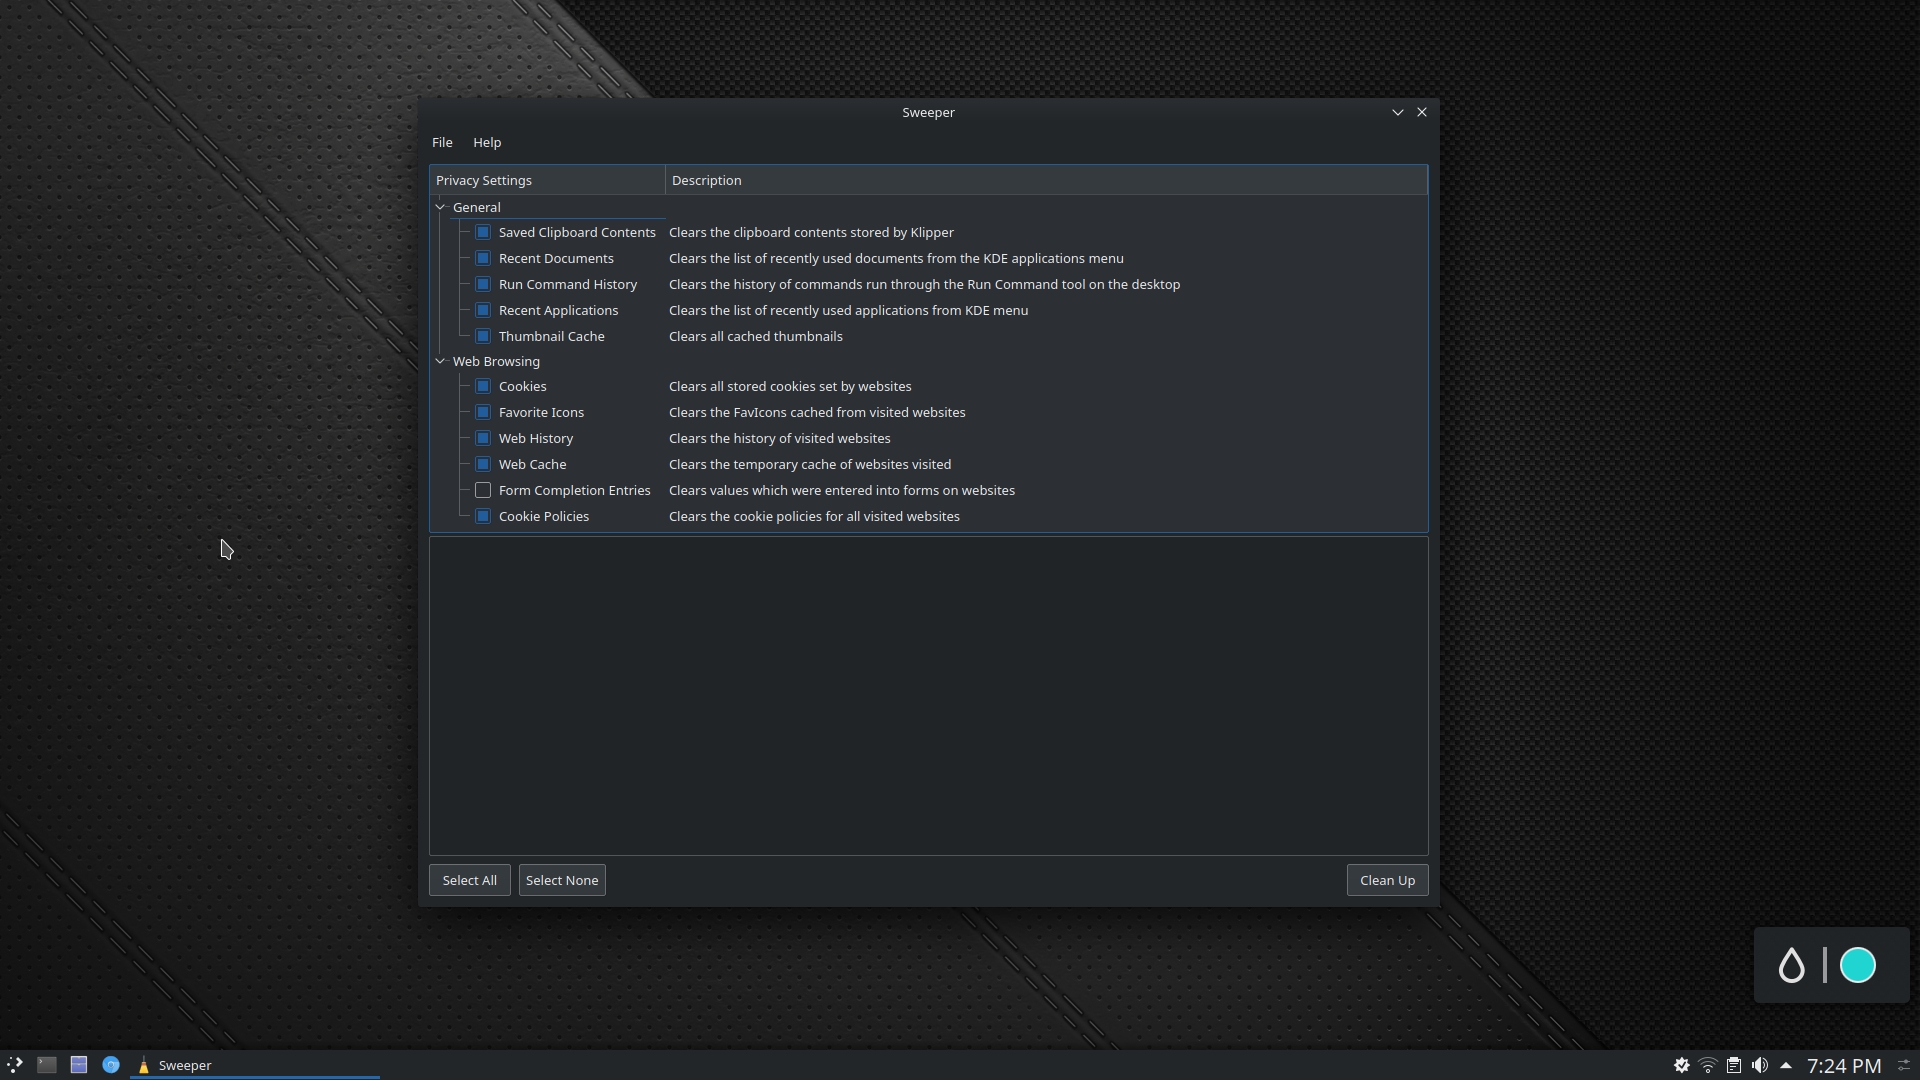Click the Recent Applications description text

point(848,310)
